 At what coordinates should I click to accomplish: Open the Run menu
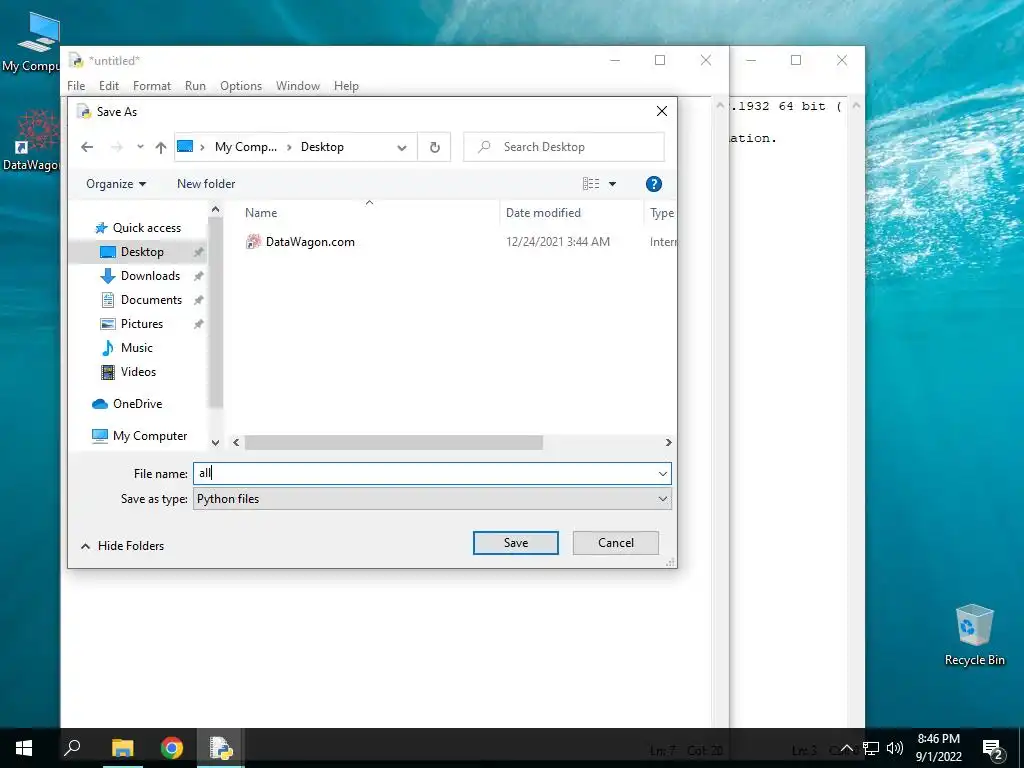click(195, 86)
